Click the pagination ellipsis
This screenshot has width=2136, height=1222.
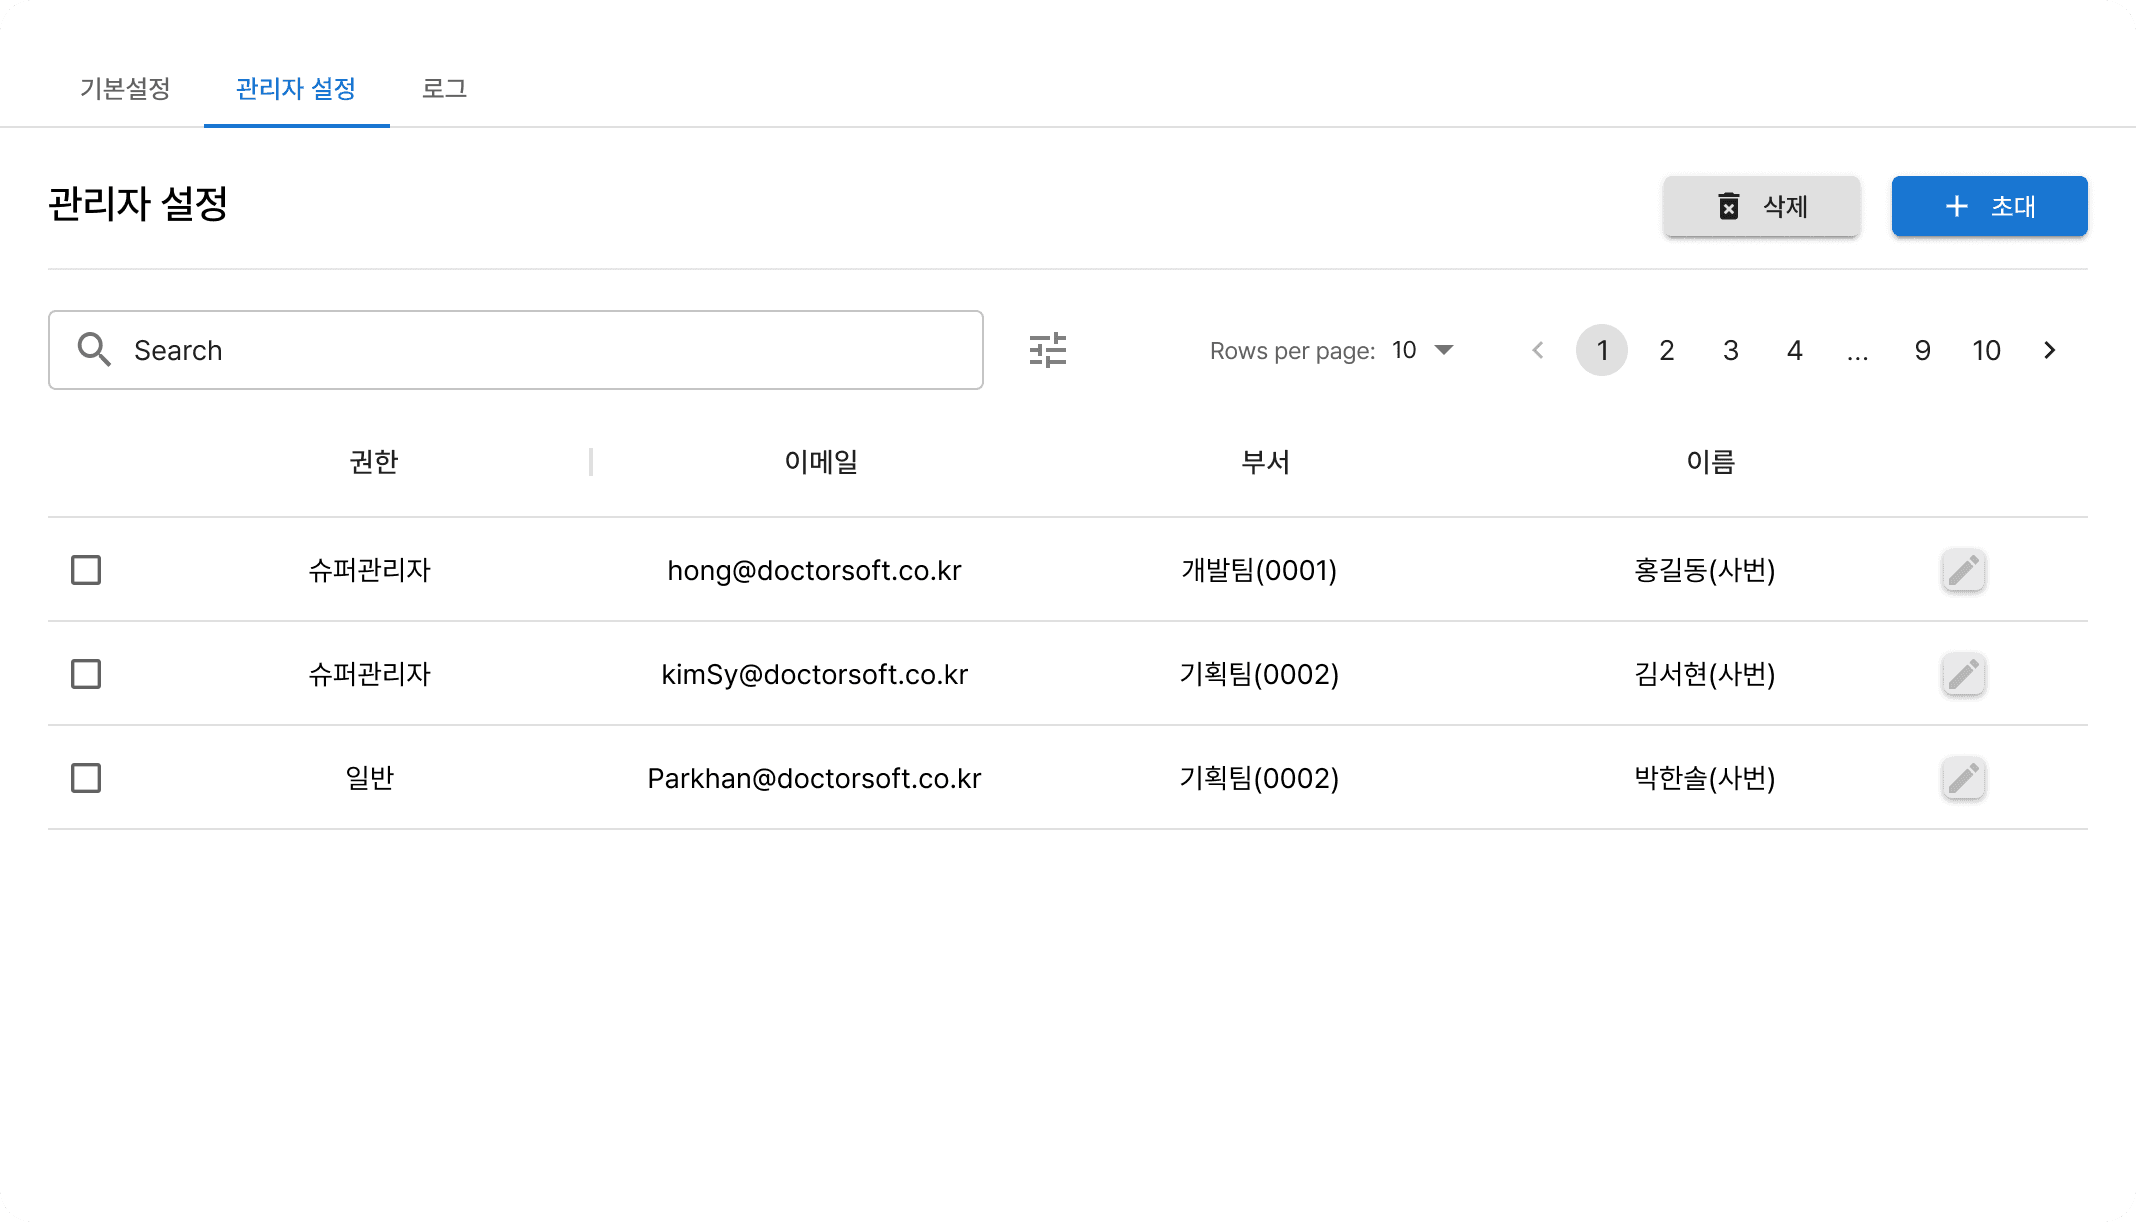point(1857,352)
